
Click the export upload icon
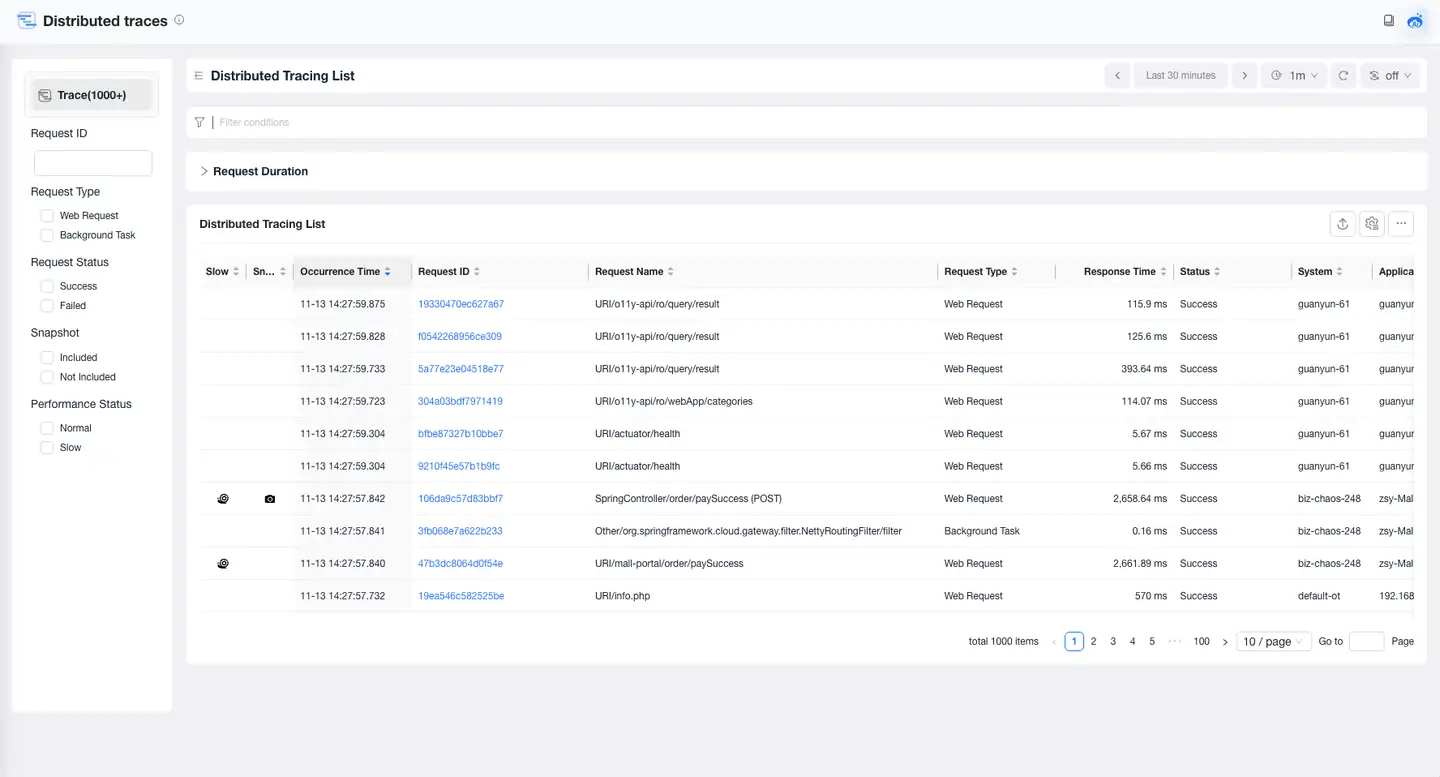click(x=1343, y=224)
